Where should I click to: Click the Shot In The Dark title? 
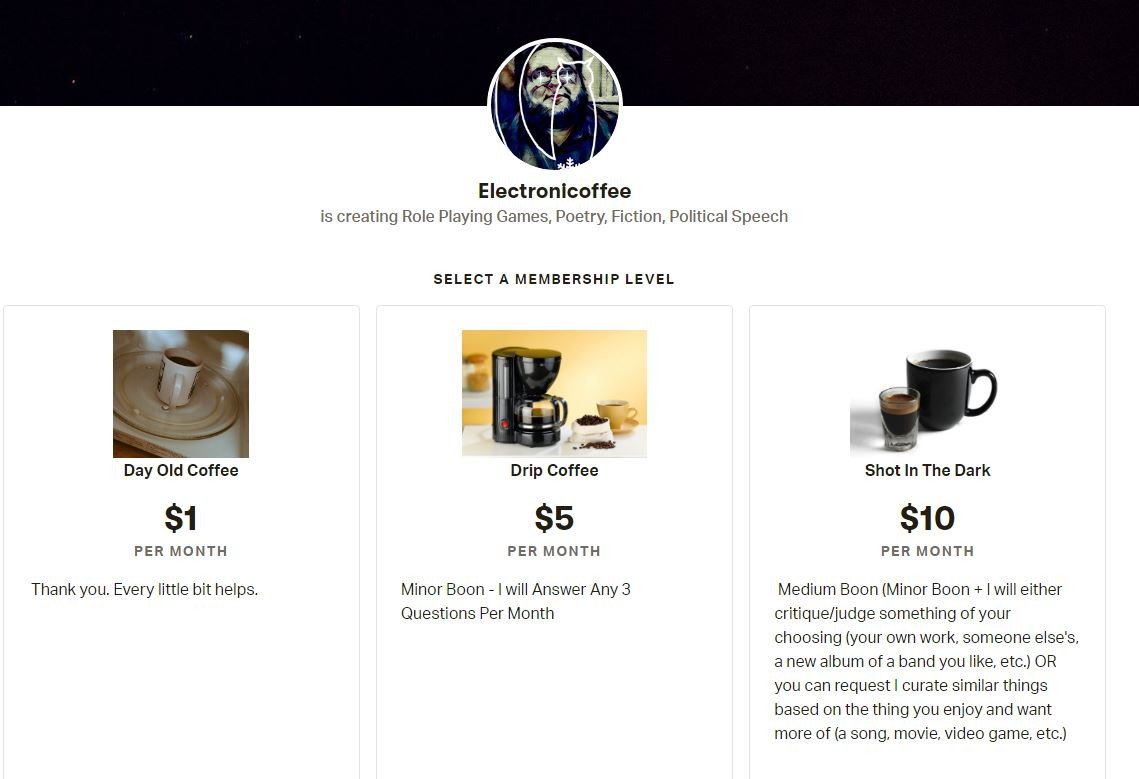[x=928, y=470]
